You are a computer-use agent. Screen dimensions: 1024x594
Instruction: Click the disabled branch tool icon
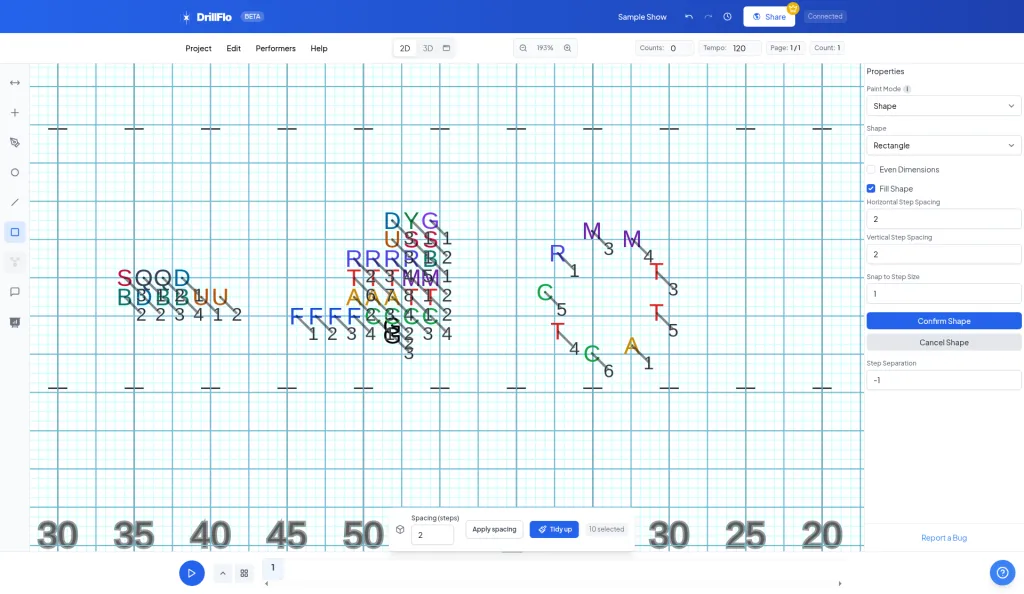14,262
